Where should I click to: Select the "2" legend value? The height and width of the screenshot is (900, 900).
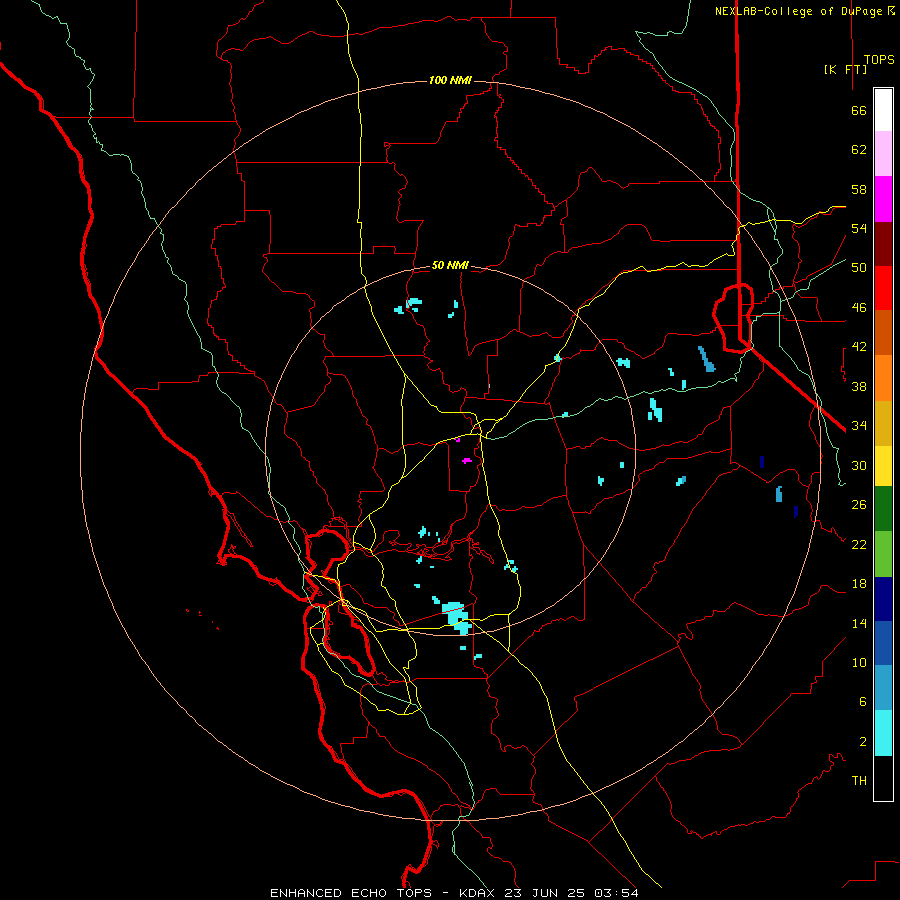[863, 742]
